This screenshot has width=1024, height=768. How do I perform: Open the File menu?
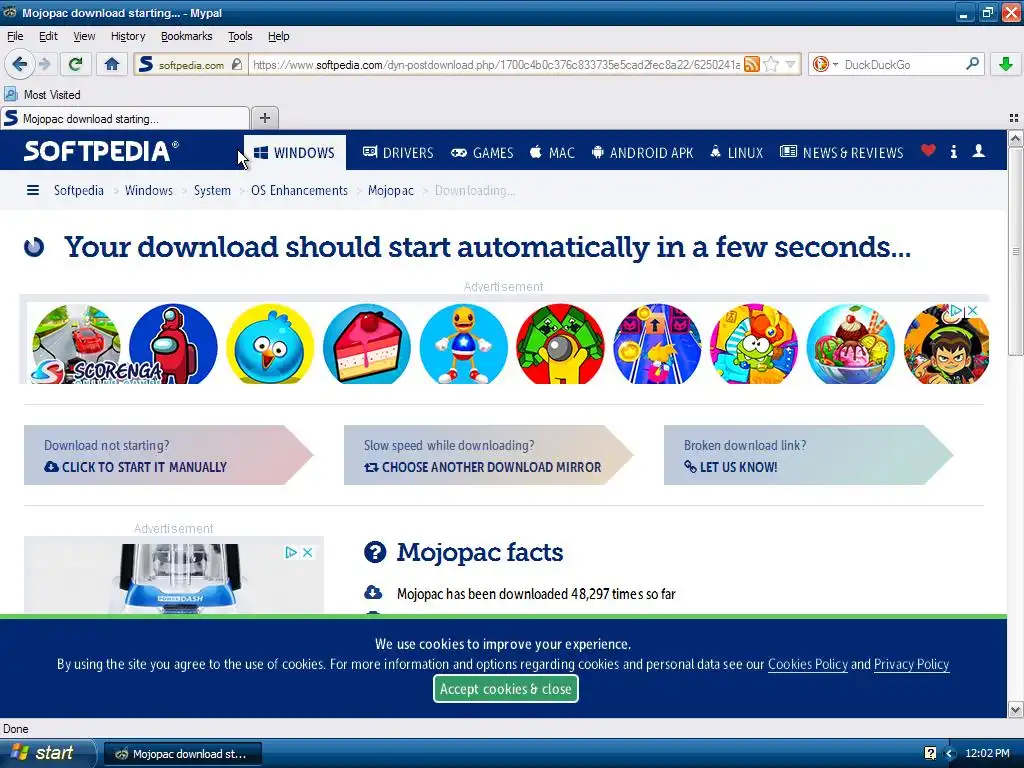15,36
